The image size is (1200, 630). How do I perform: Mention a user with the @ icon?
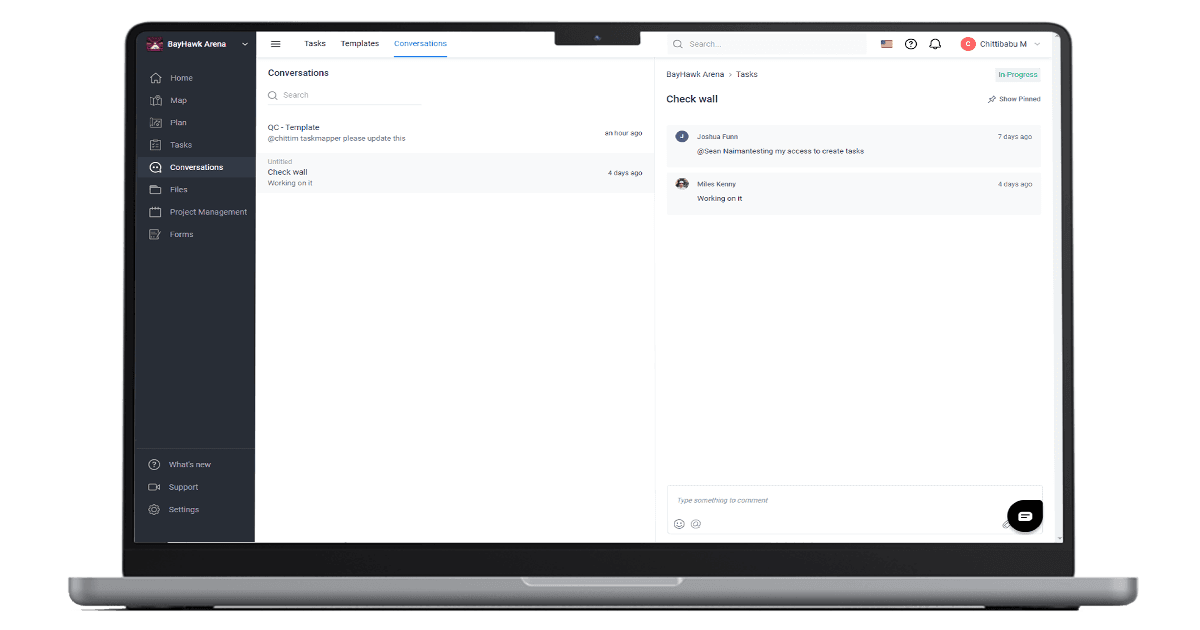pyautogui.click(x=696, y=524)
